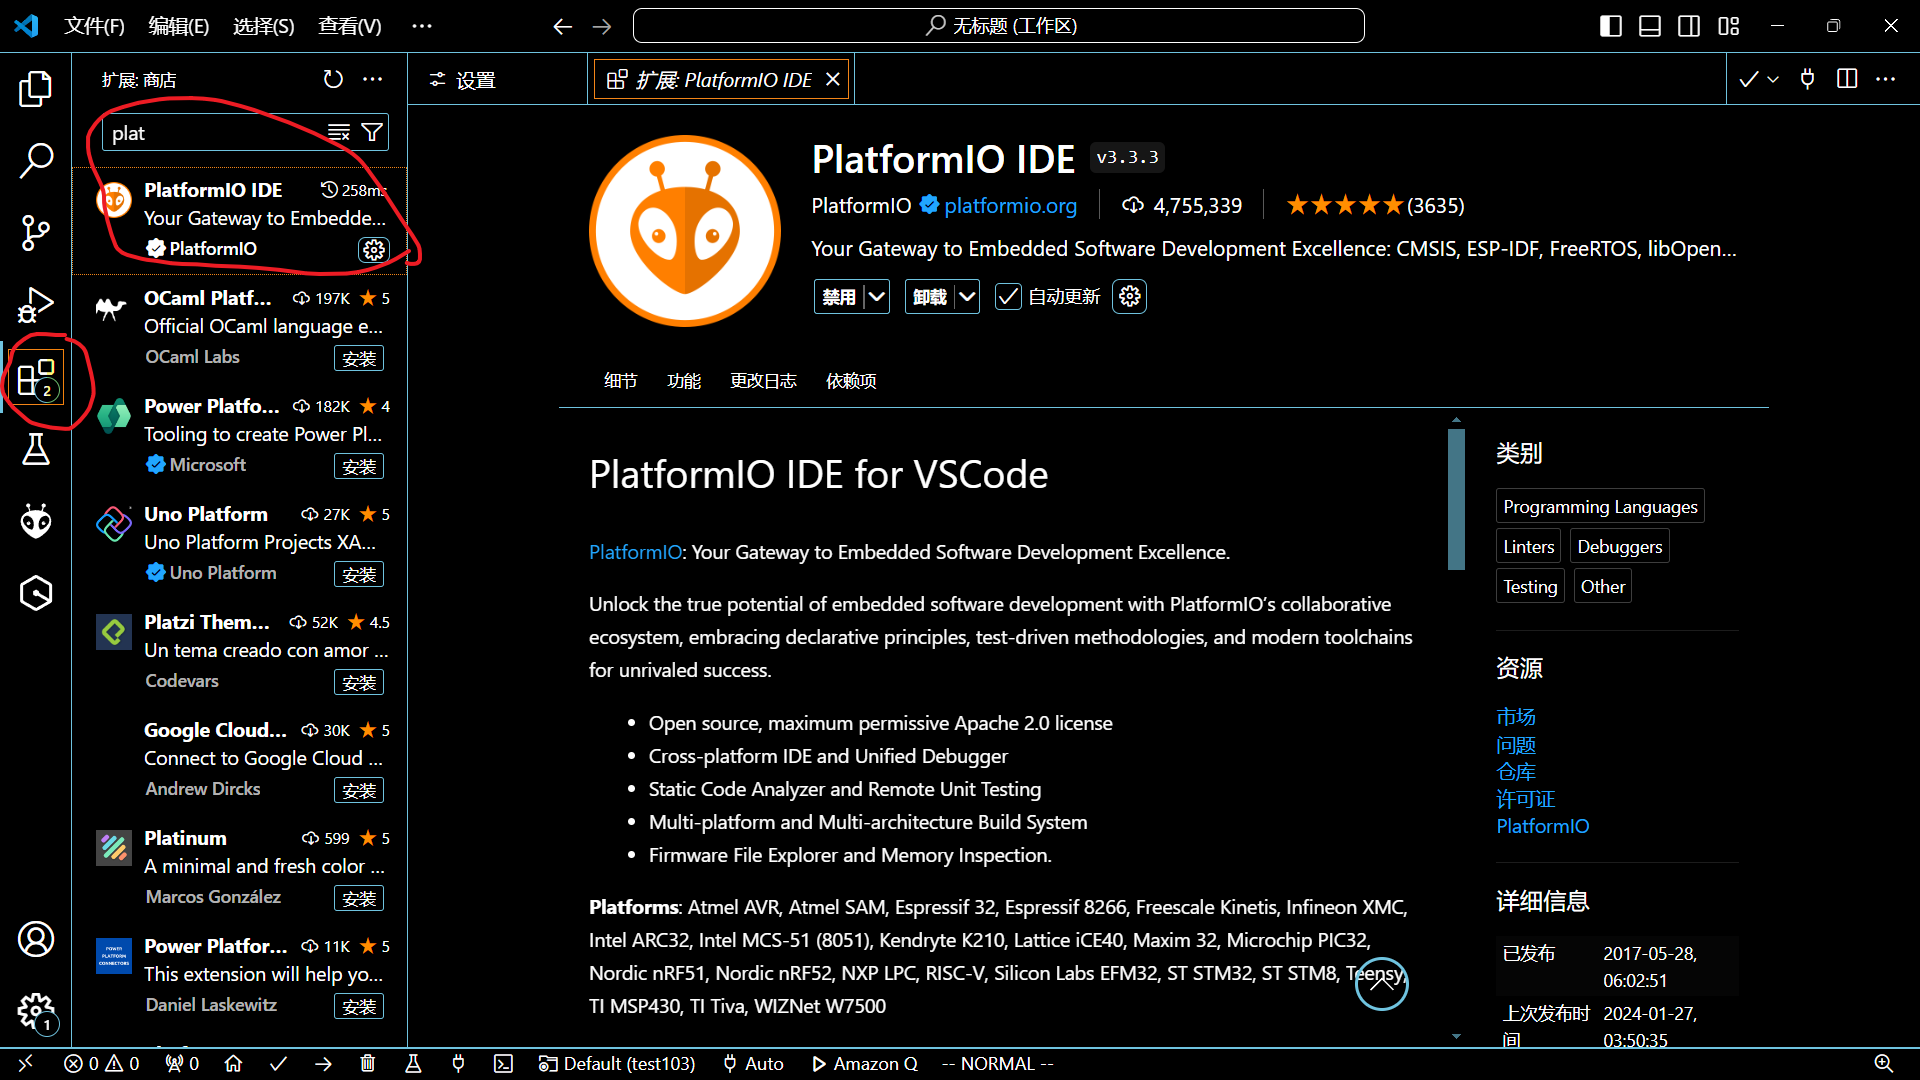Clear extensions search results icon
The height and width of the screenshot is (1080, 1920).
pyautogui.click(x=339, y=132)
